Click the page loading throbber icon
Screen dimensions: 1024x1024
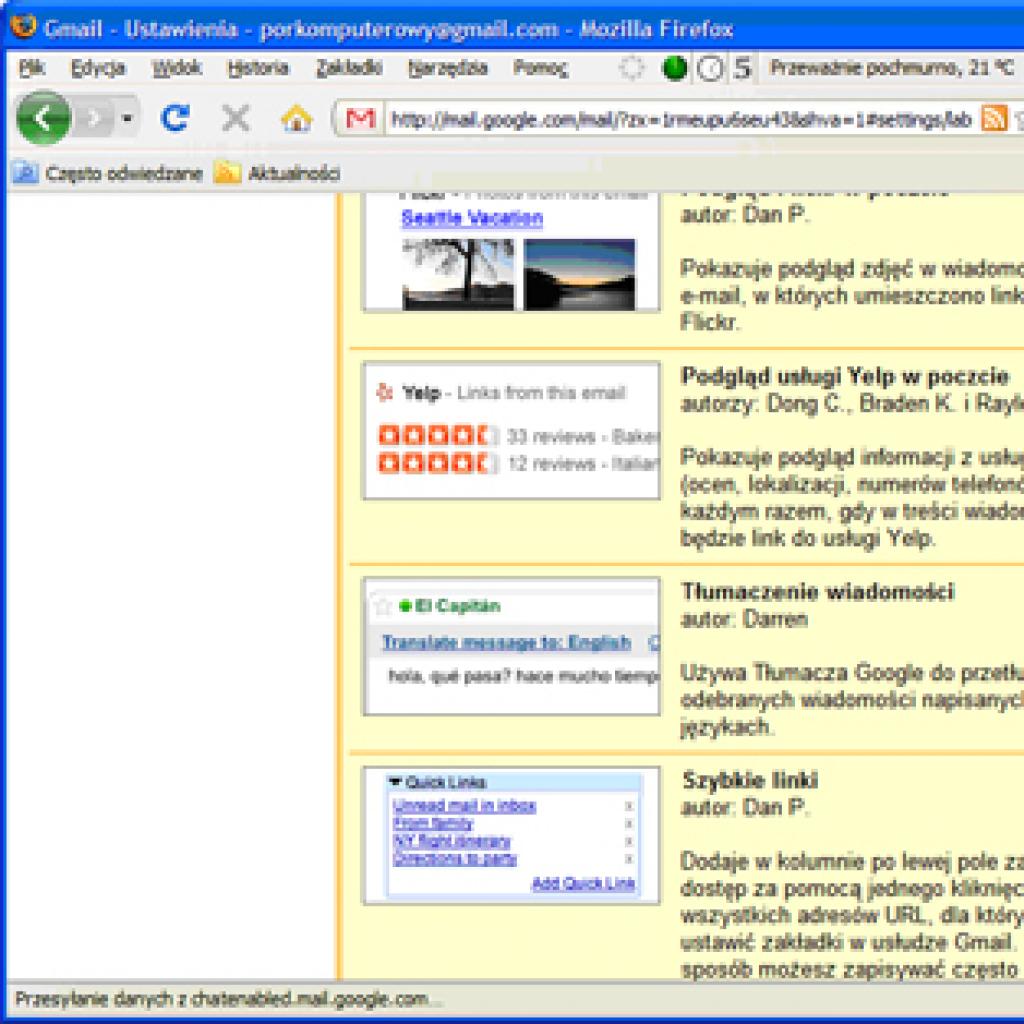point(631,68)
